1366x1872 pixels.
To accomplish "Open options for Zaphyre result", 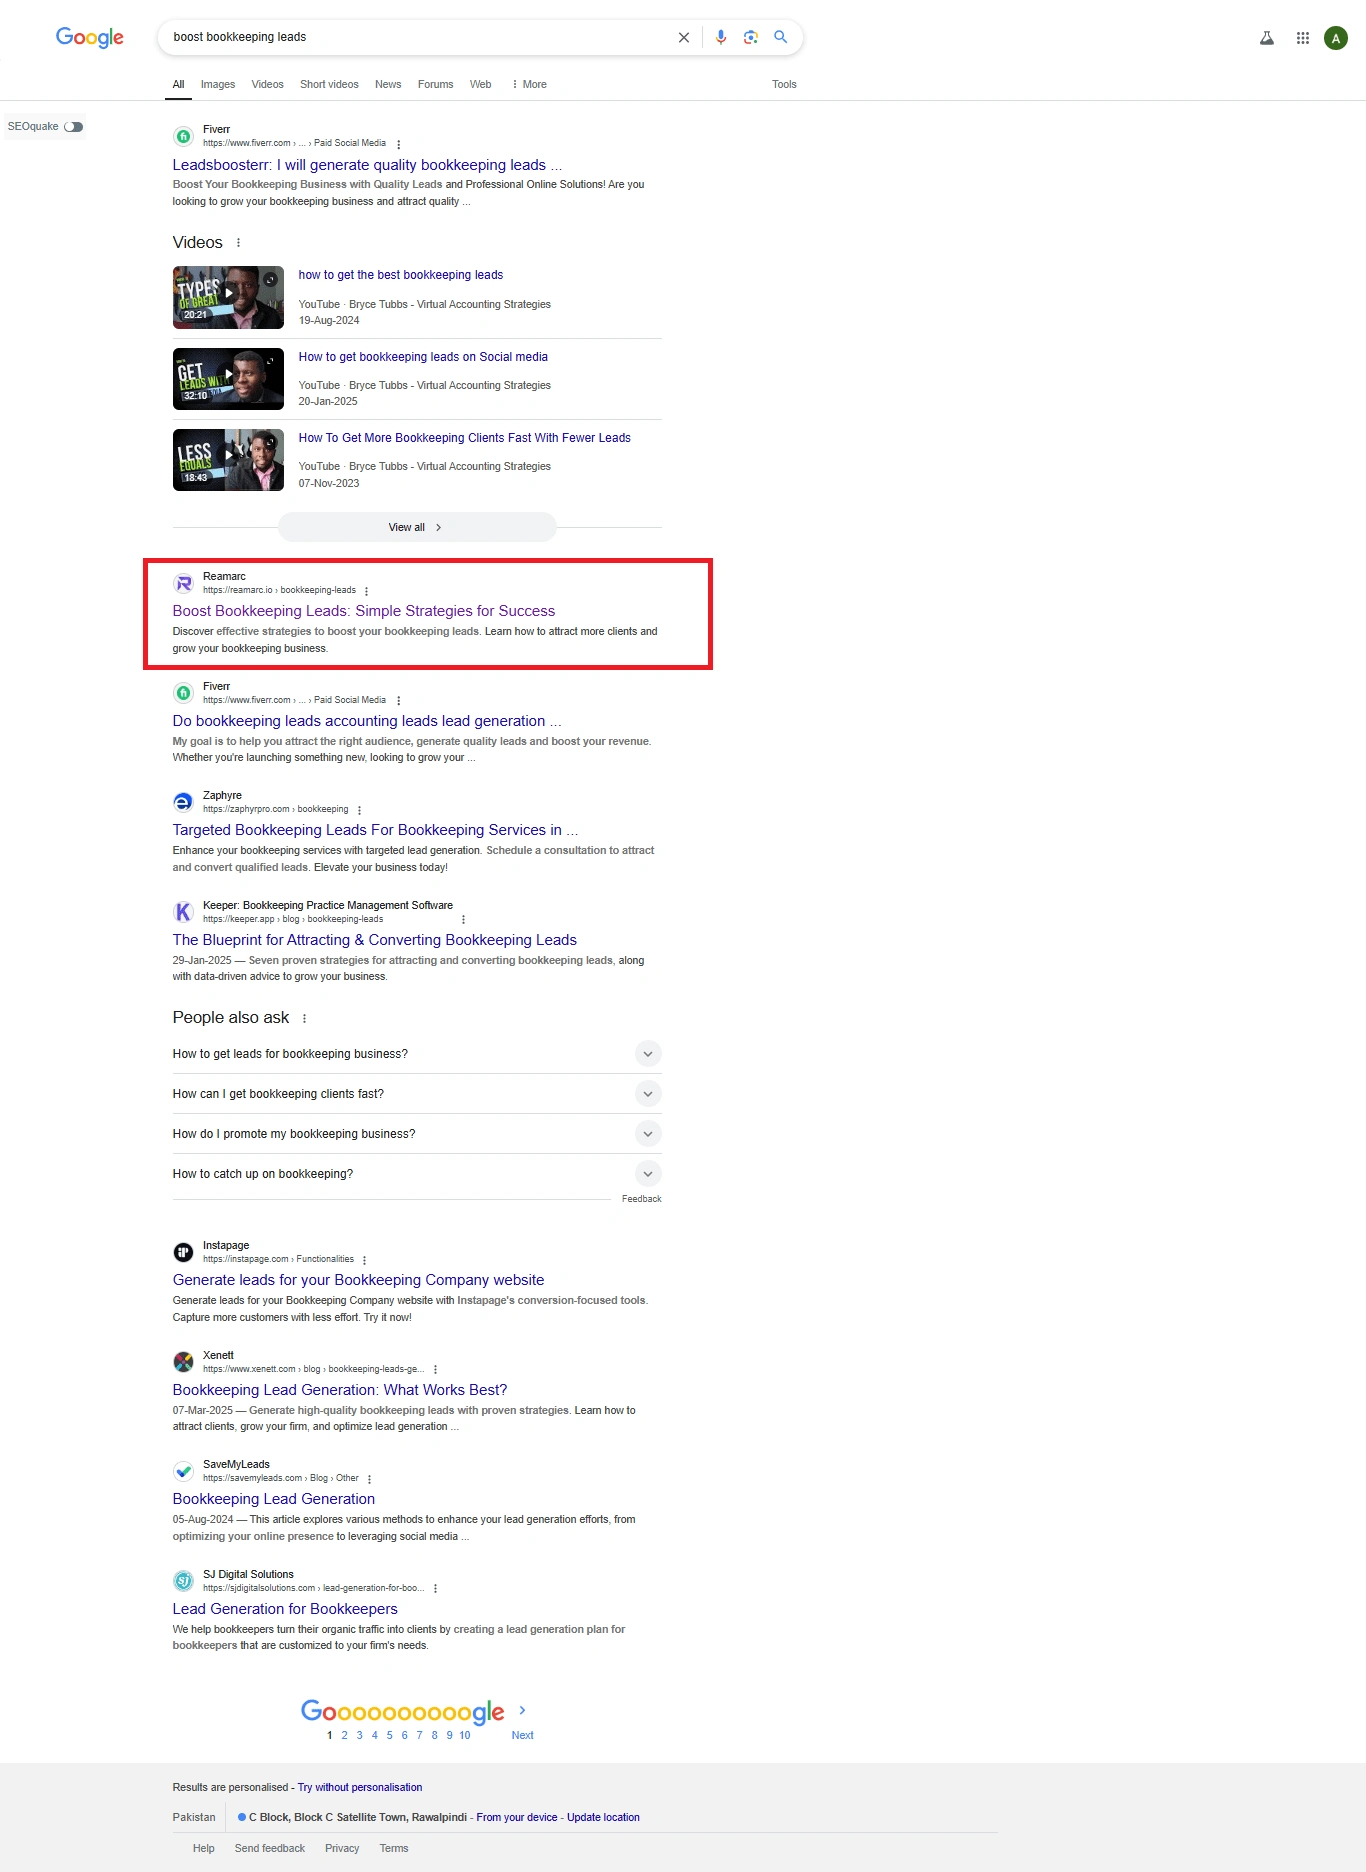I will point(359,810).
